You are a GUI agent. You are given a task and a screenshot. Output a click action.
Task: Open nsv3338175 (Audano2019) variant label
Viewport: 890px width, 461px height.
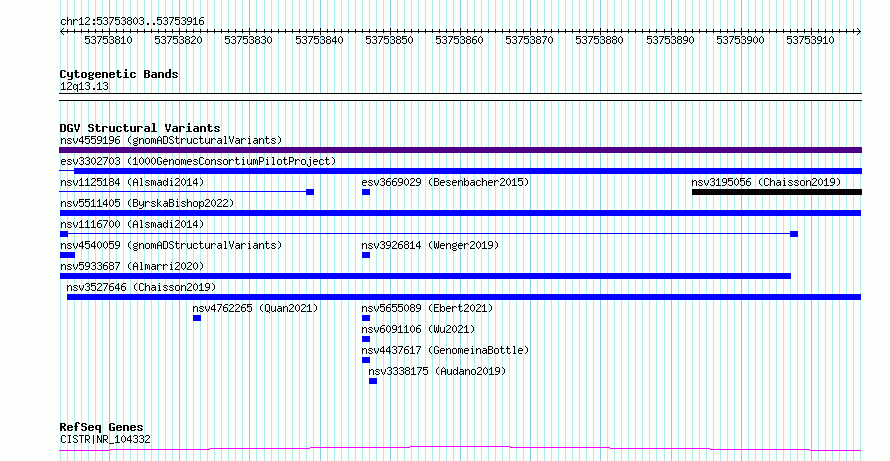(x=437, y=371)
